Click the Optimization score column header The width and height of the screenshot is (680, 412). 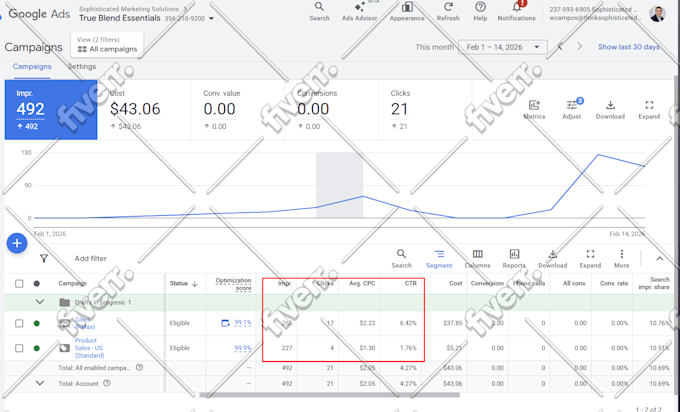[x=233, y=284]
